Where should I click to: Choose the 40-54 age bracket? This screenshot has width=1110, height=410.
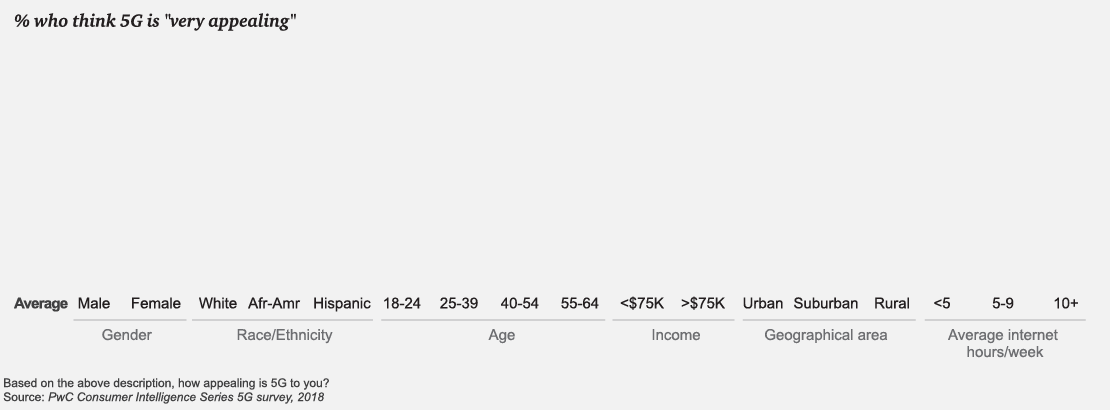[x=520, y=303]
